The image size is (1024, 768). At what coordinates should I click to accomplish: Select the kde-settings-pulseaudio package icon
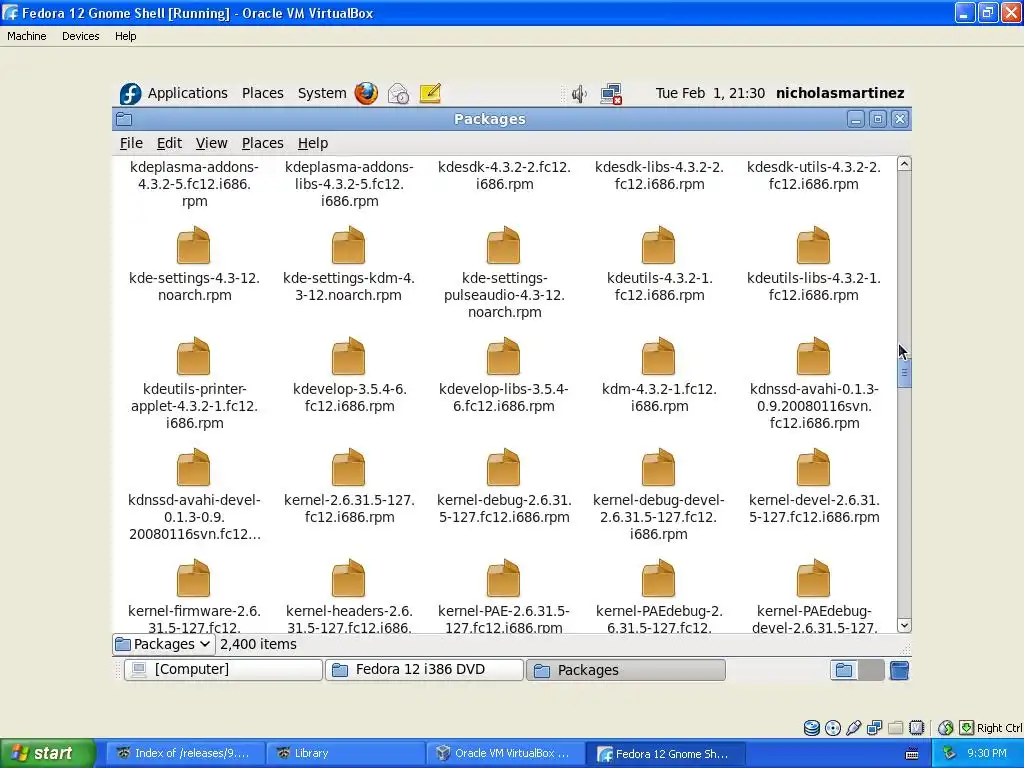[503, 245]
